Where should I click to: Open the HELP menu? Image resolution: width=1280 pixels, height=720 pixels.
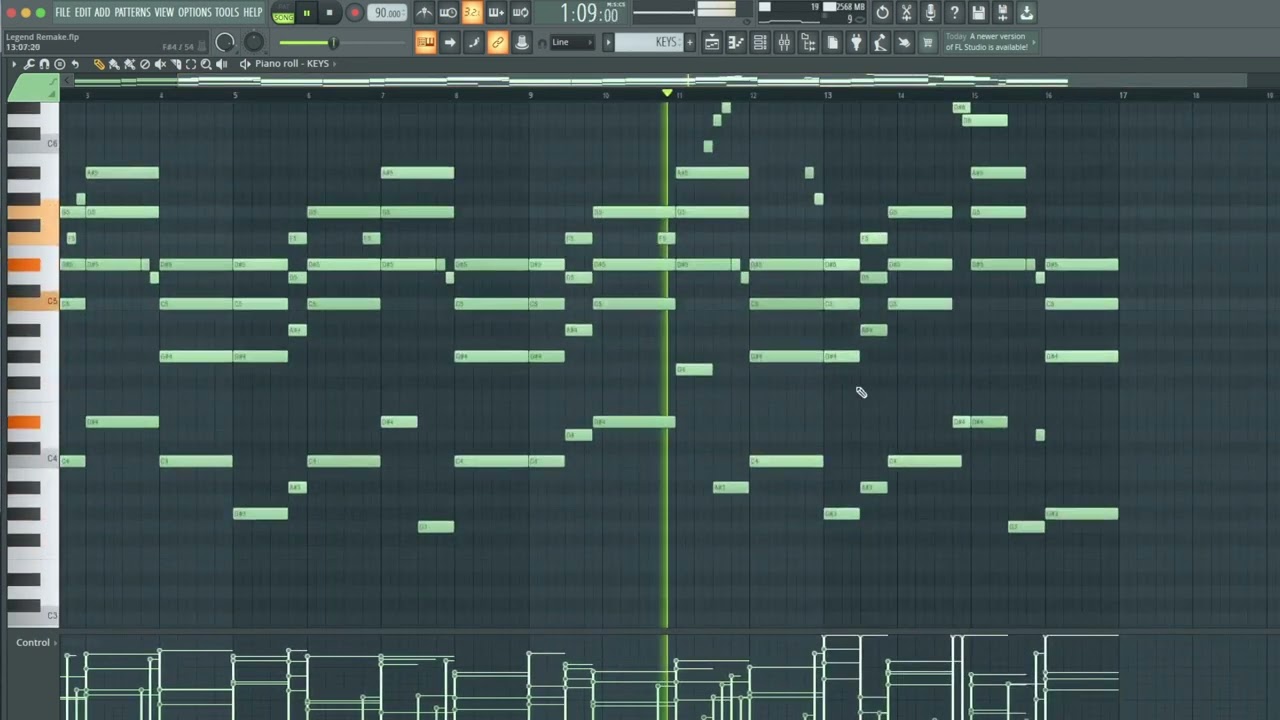[253, 12]
